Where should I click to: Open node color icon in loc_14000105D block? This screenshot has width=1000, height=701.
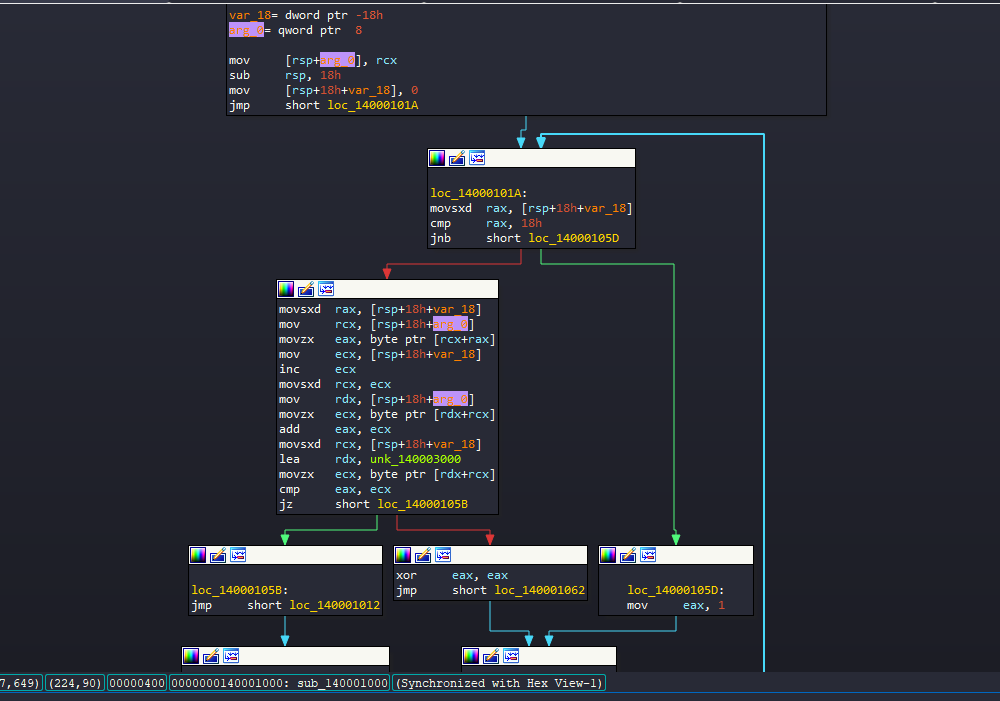click(x=608, y=555)
